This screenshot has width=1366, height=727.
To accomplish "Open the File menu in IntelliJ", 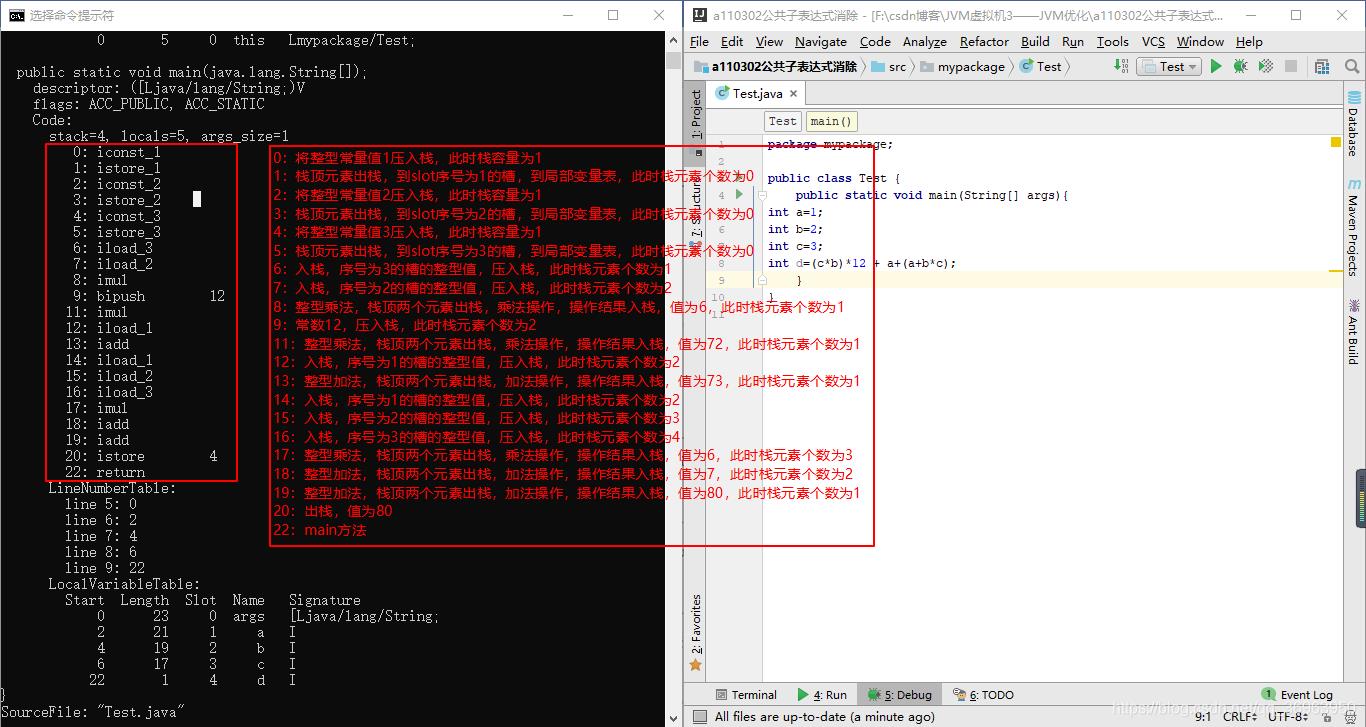I will pos(699,41).
